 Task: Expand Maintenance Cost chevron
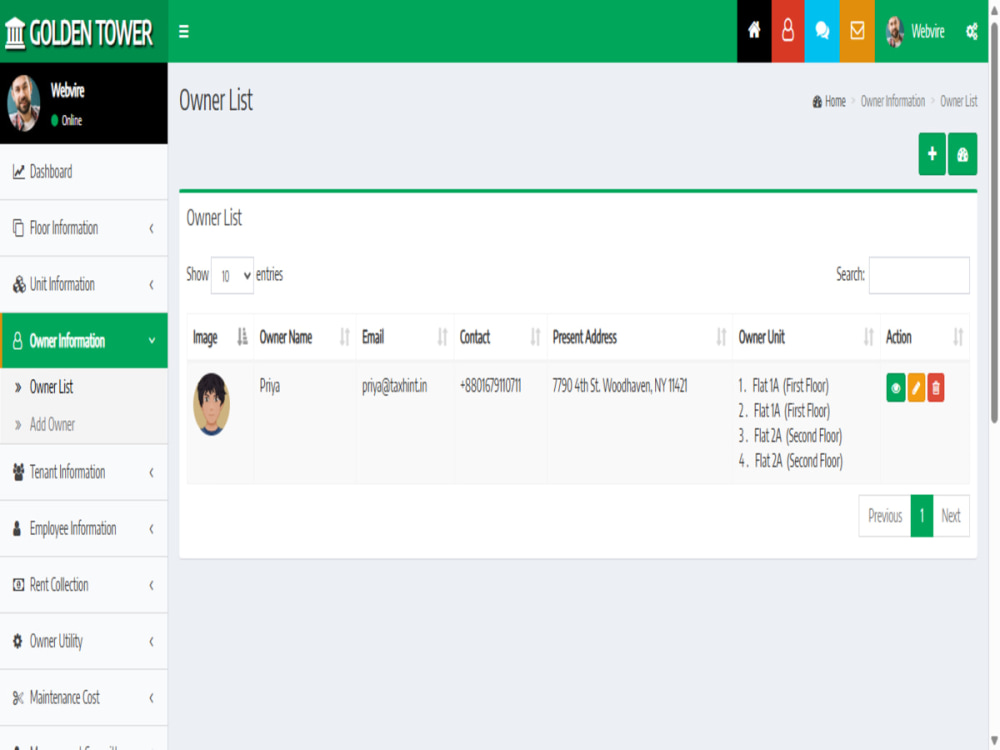point(151,698)
